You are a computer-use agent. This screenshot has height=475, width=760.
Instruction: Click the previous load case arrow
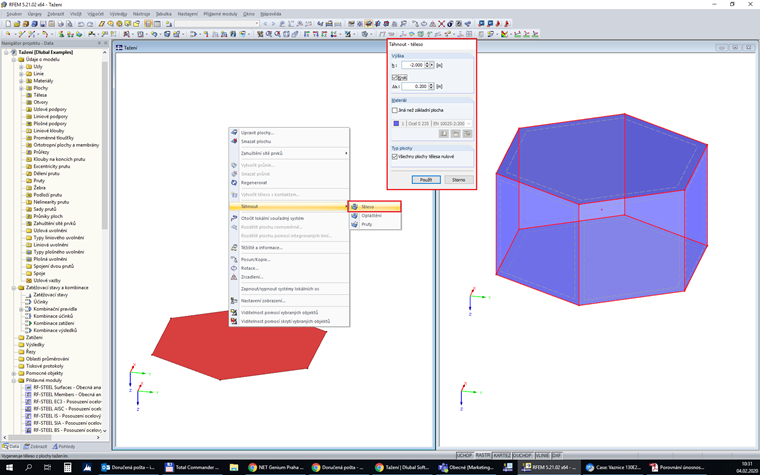pos(265,24)
